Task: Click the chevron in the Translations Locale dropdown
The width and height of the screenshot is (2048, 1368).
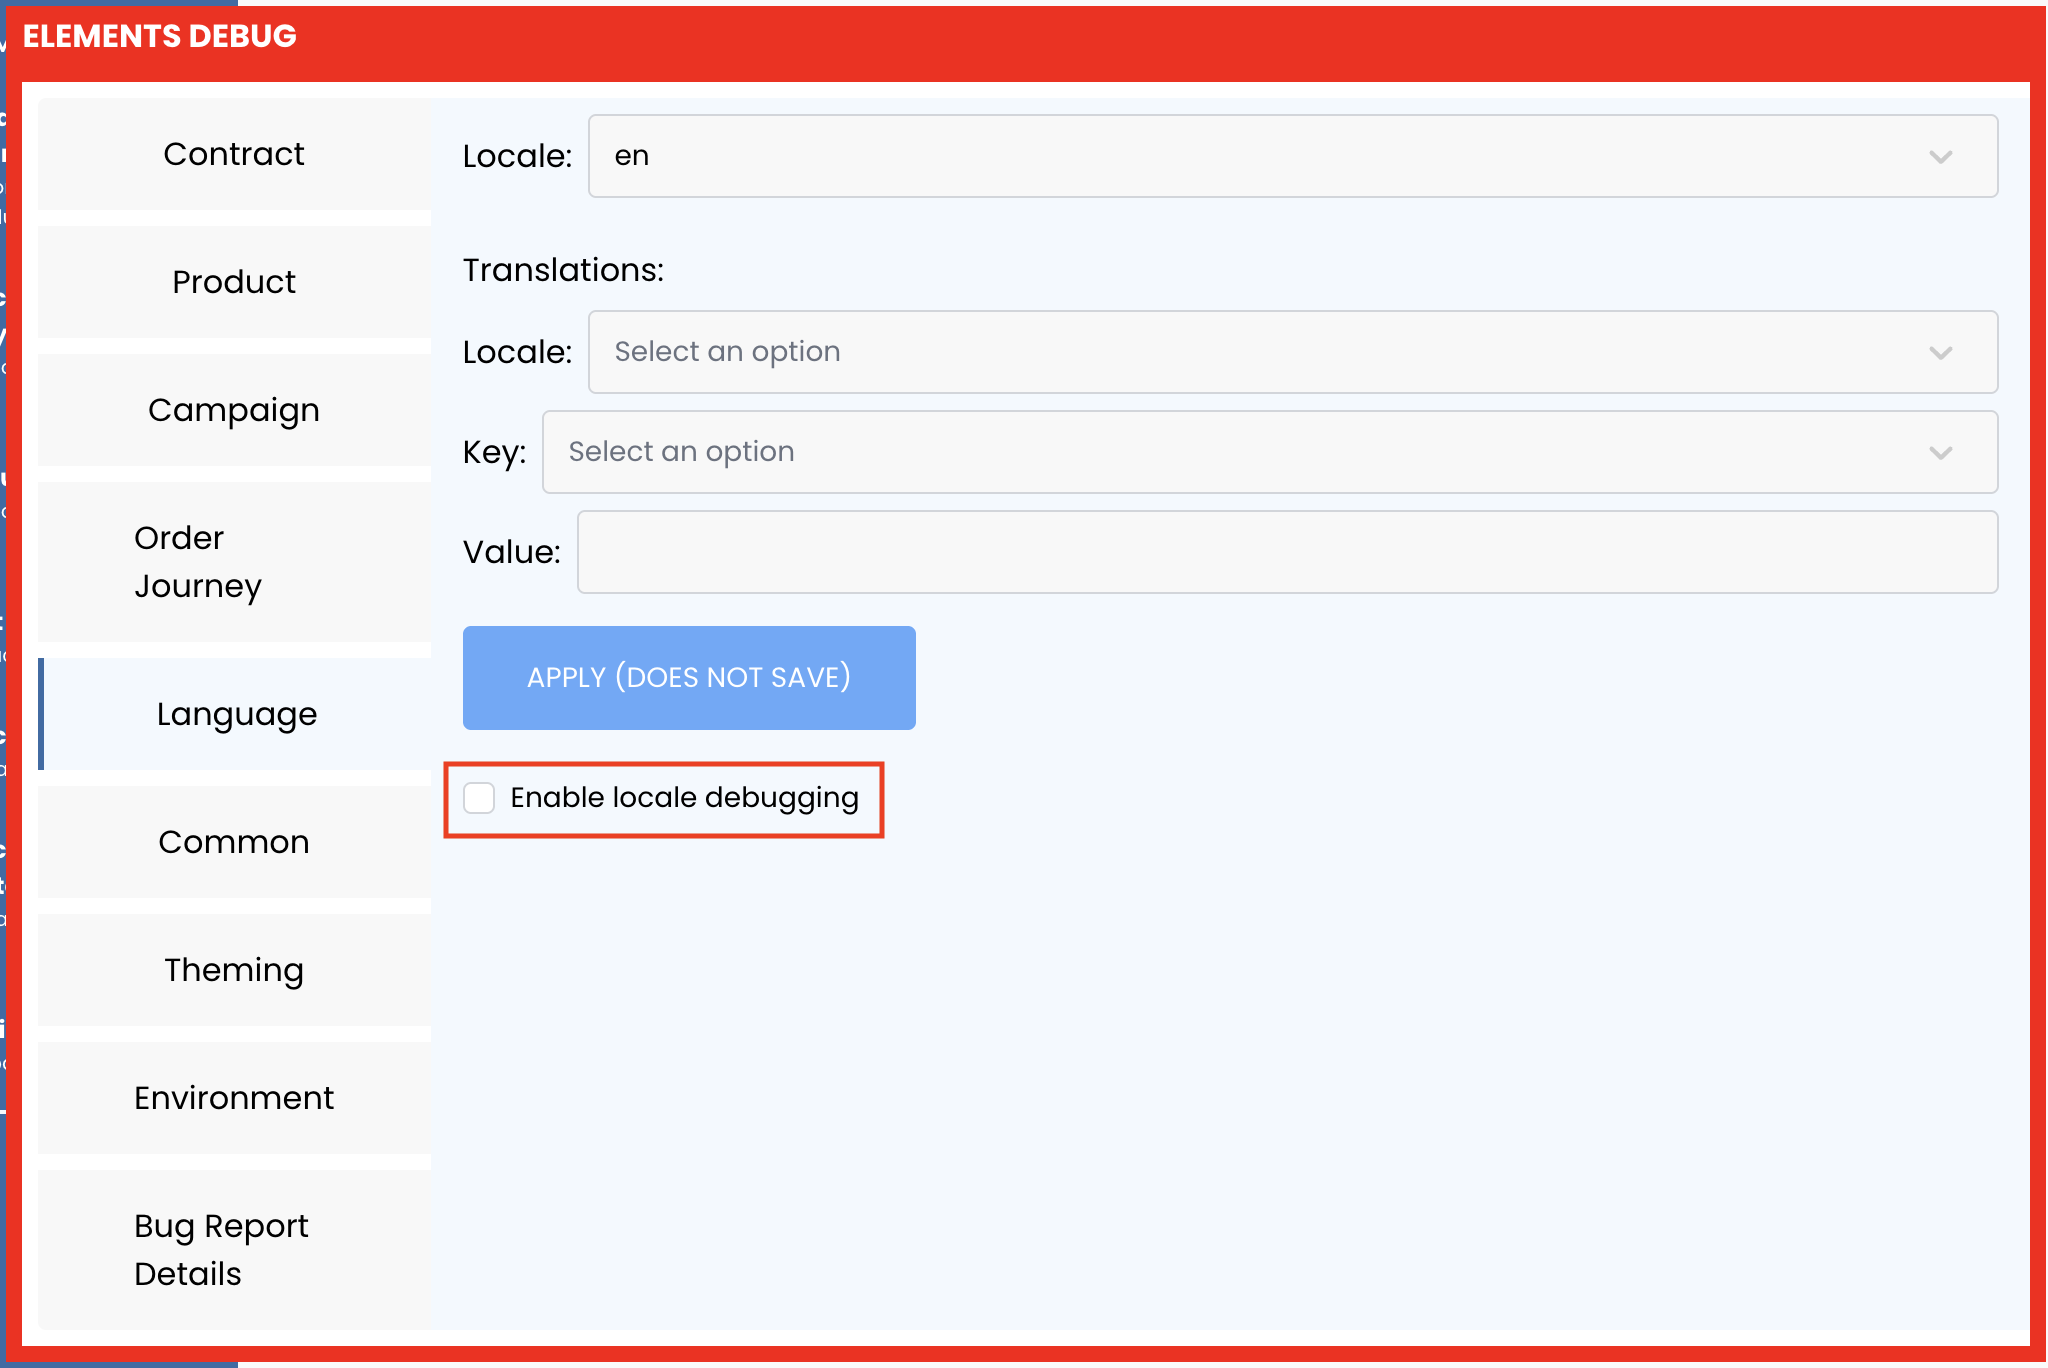Action: [x=1941, y=353]
